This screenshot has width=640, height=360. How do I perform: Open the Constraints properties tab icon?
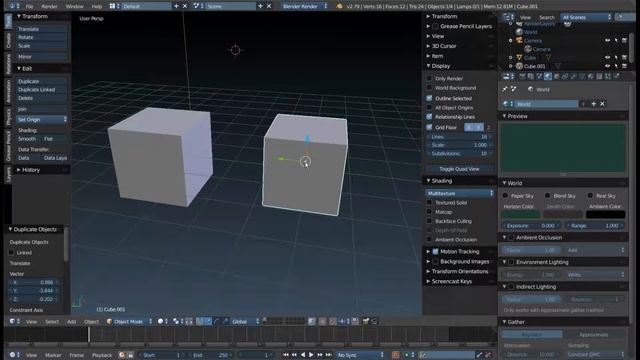565,77
